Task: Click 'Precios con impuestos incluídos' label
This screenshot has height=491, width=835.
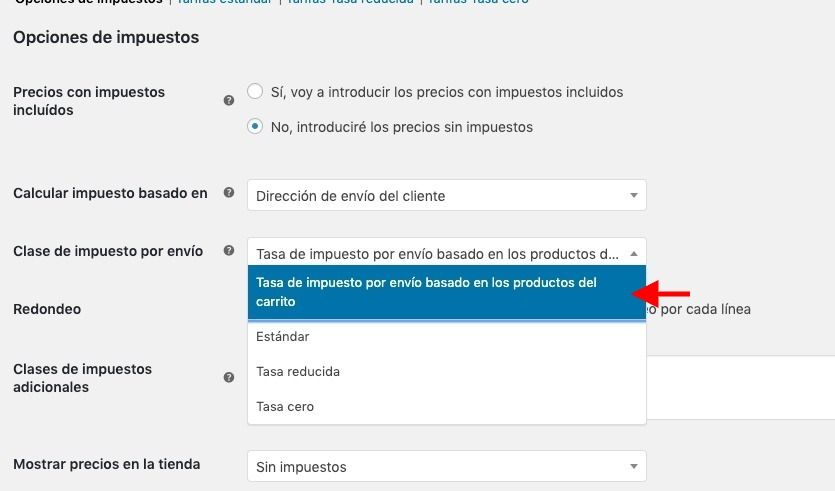Action: [x=89, y=101]
